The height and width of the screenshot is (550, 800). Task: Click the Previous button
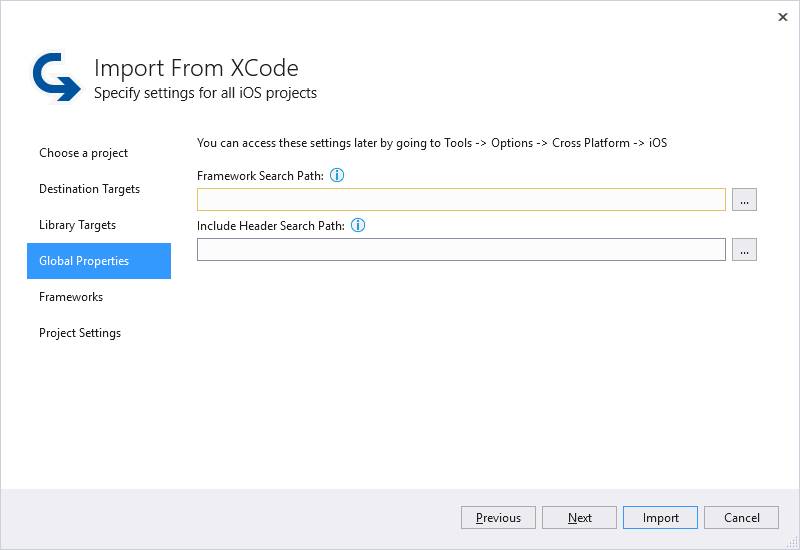click(x=498, y=517)
